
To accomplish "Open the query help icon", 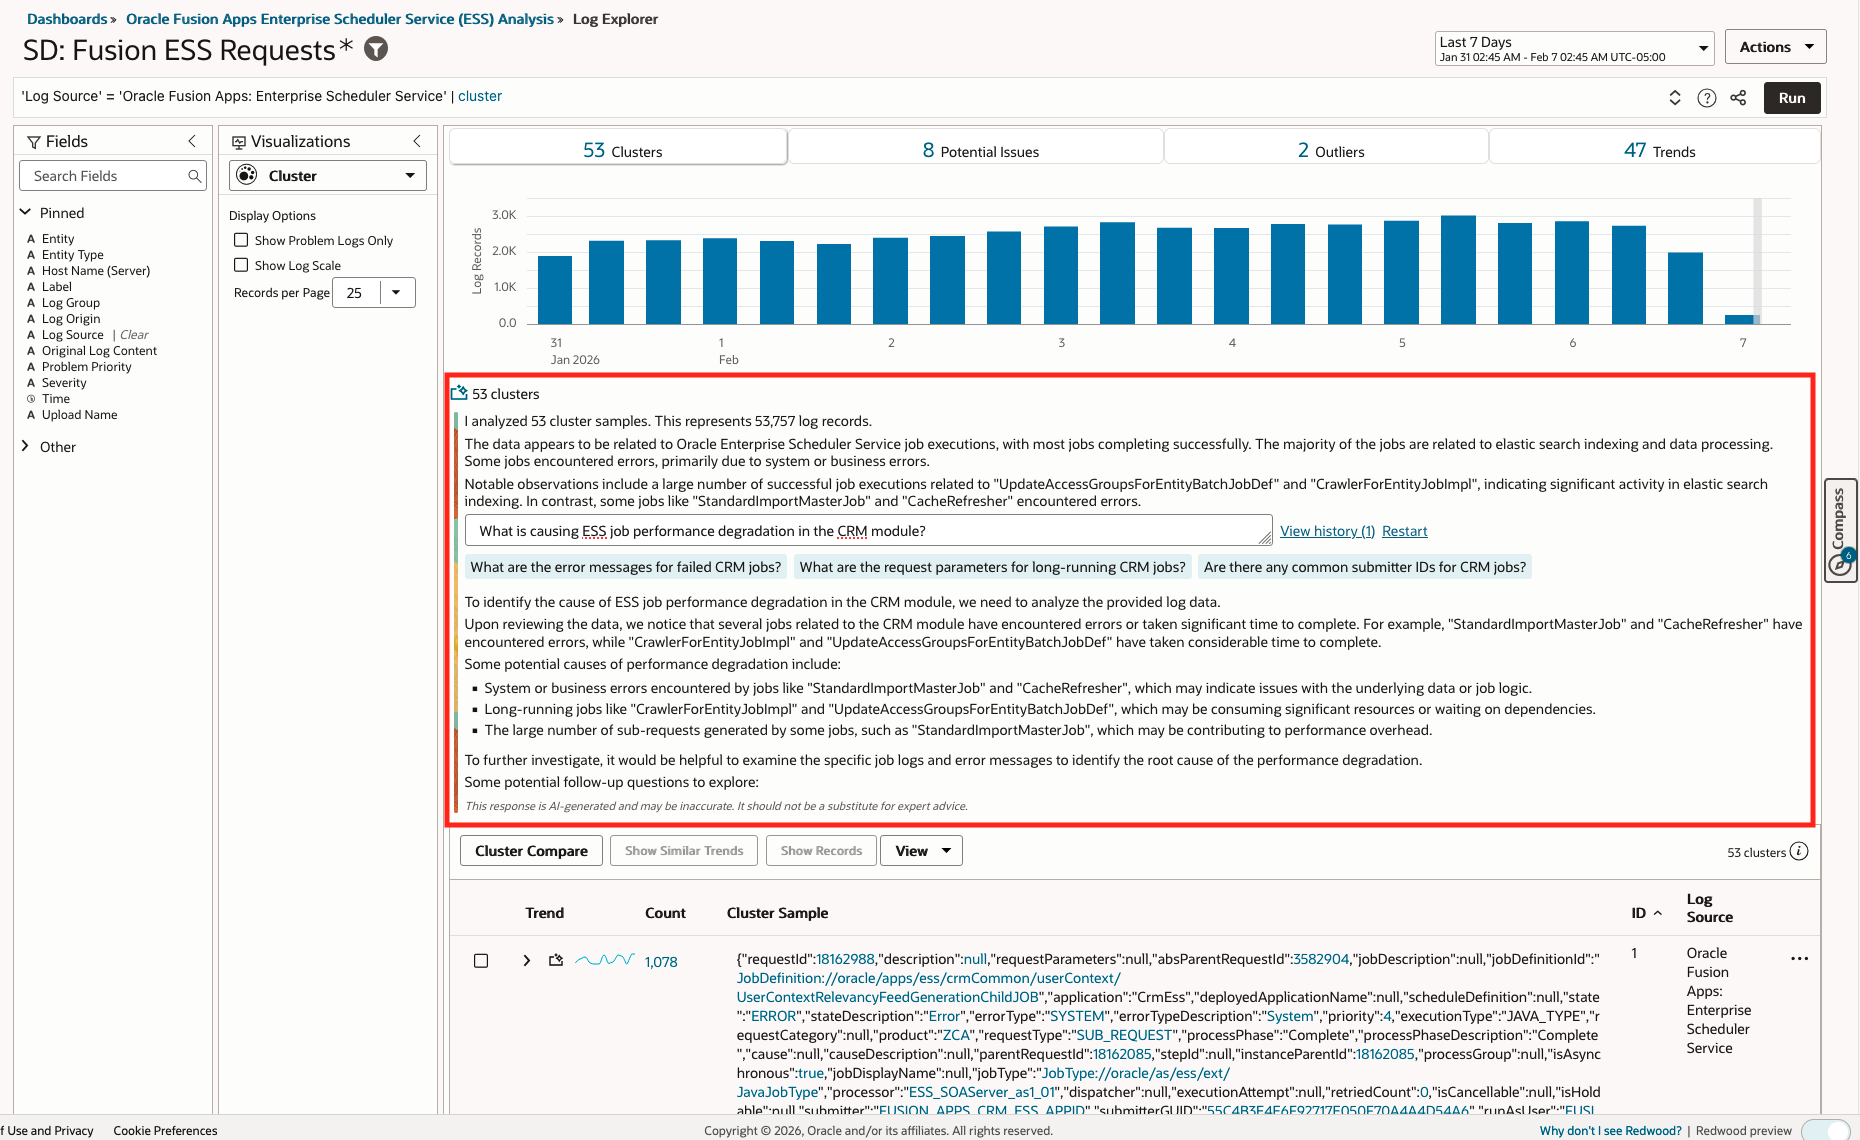I will pyautogui.click(x=1707, y=97).
